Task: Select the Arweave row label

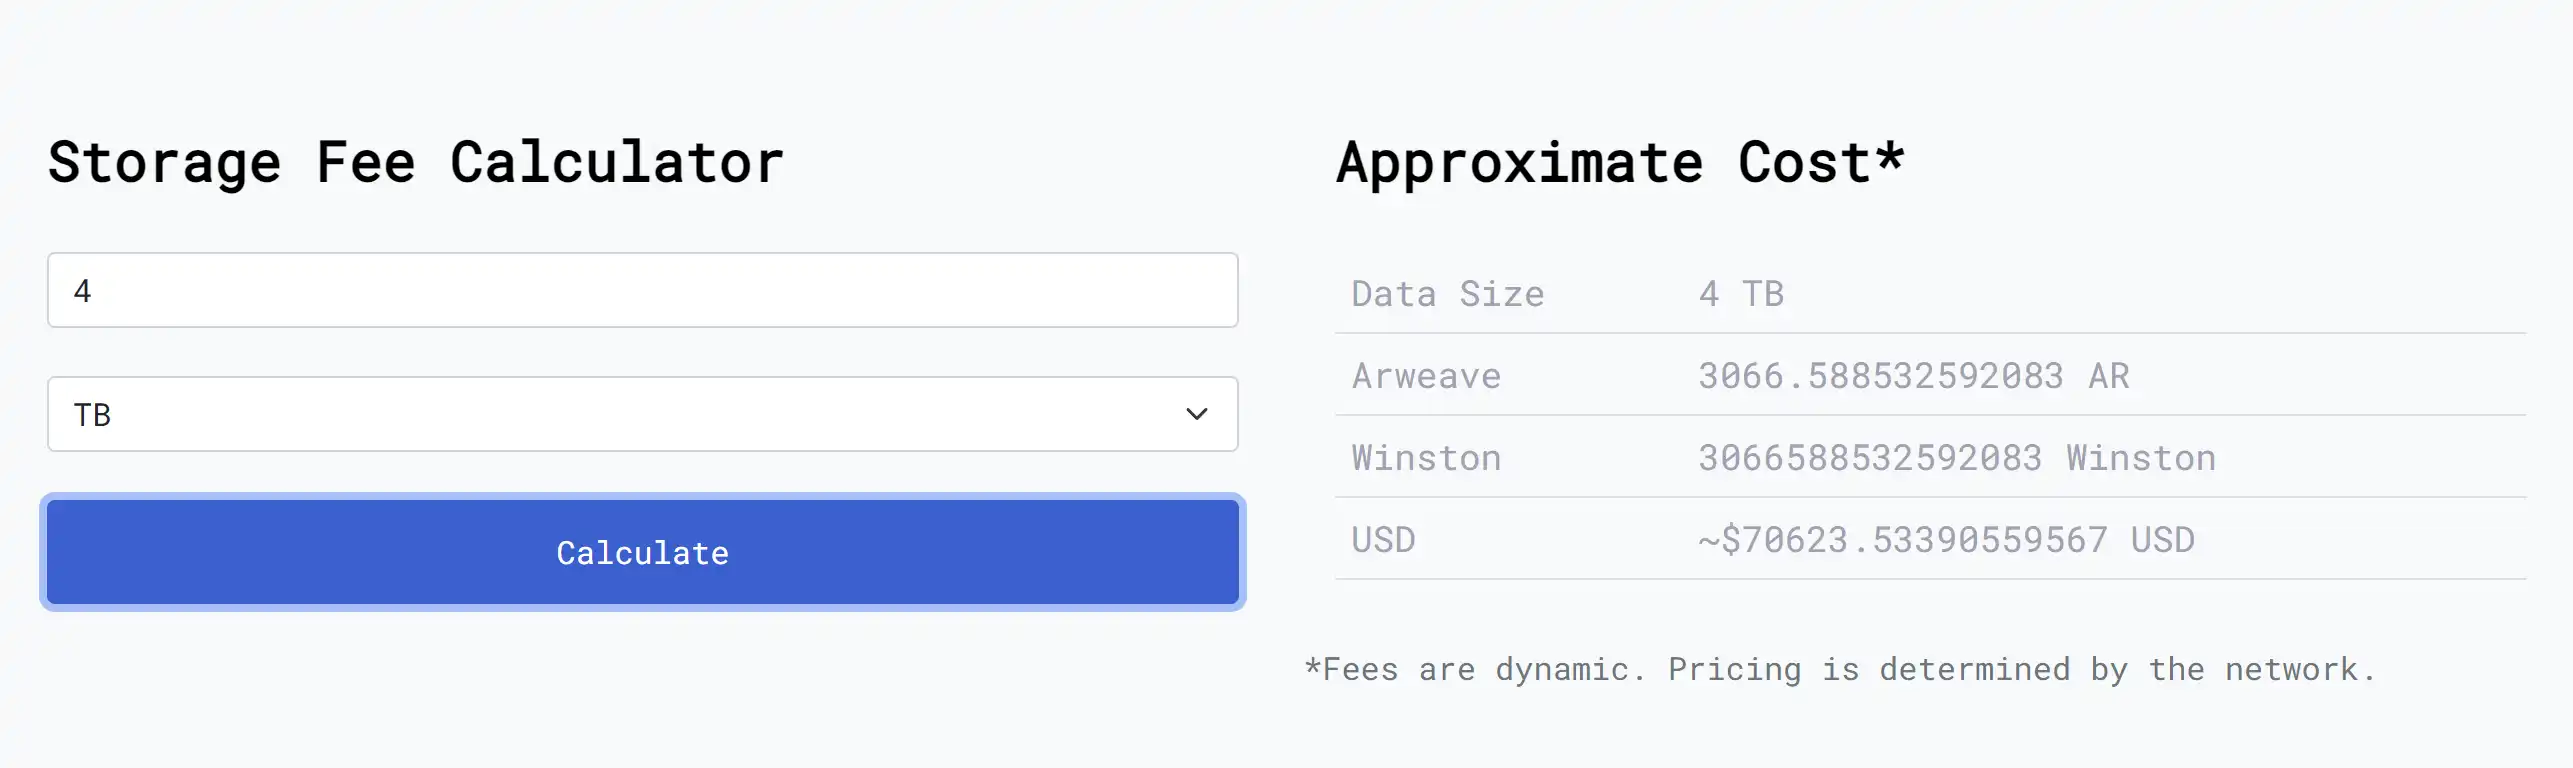Action: [x=1426, y=376]
